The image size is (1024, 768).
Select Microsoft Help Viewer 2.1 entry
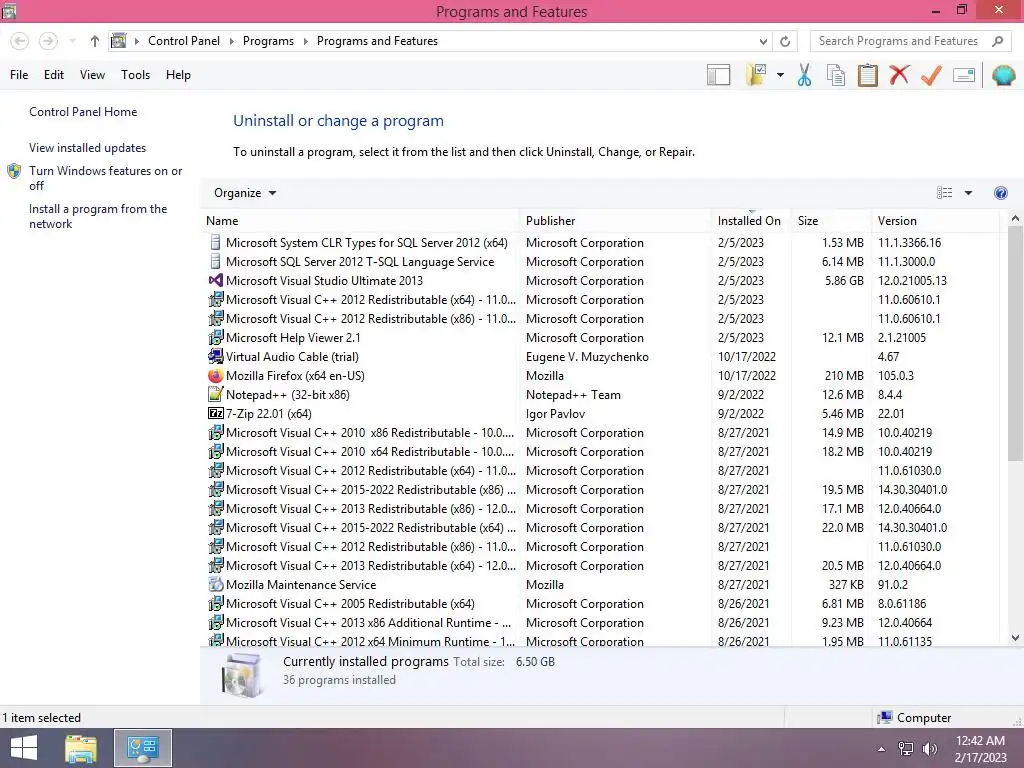coord(601,338)
